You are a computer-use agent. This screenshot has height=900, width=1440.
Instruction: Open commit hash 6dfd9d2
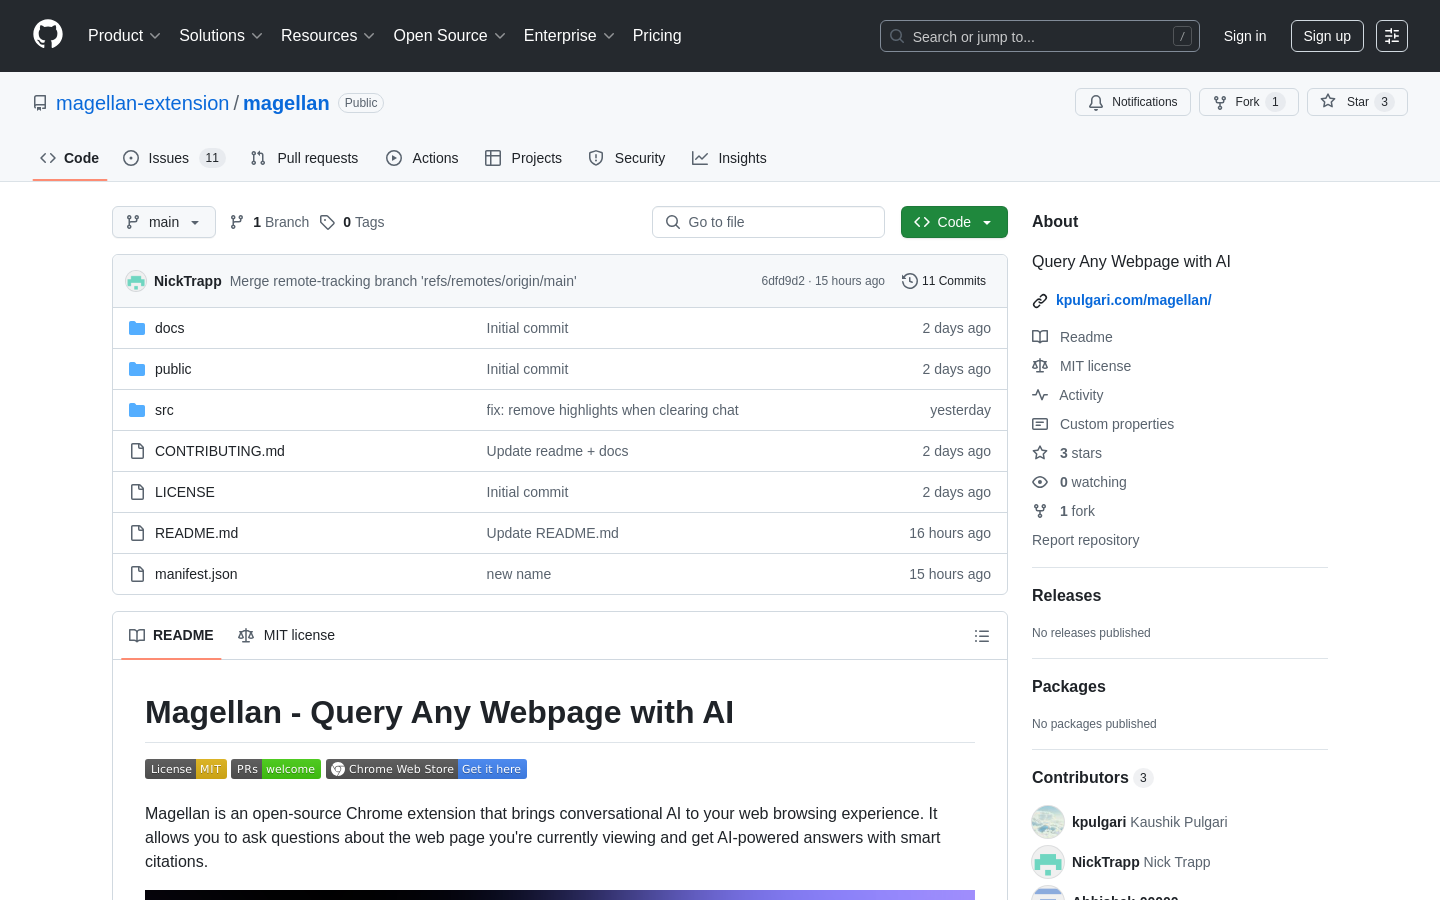coord(783,281)
